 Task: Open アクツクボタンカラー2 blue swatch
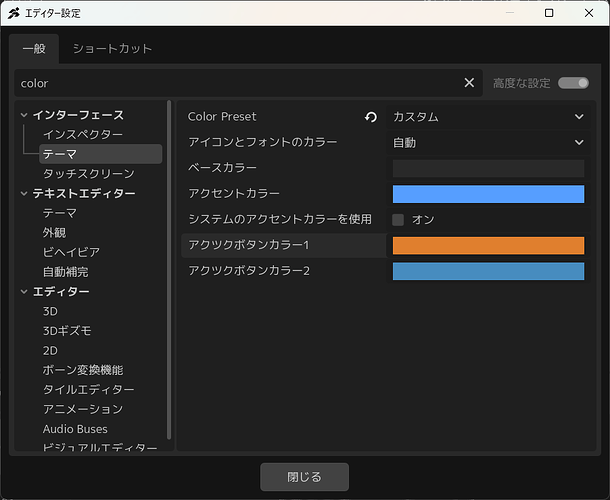click(x=488, y=271)
